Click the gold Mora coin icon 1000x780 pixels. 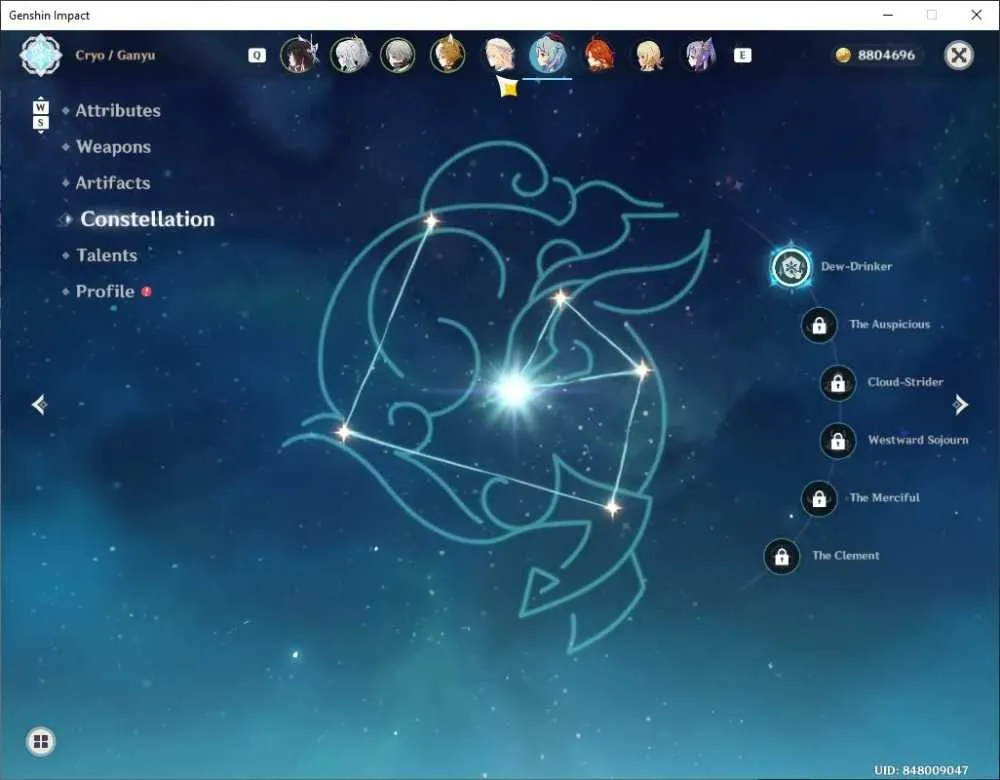click(x=843, y=55)
